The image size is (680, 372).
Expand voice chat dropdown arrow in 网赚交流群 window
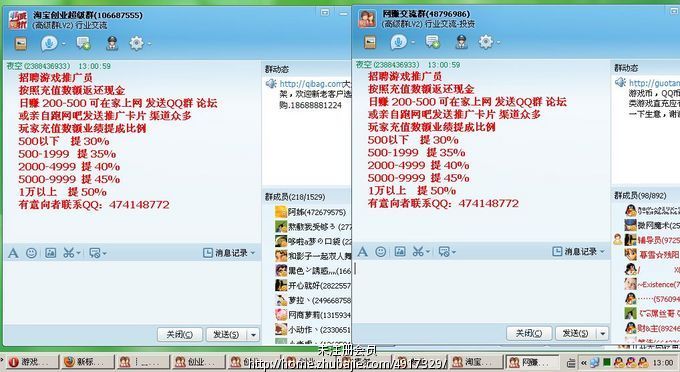(x=413, y=42)
